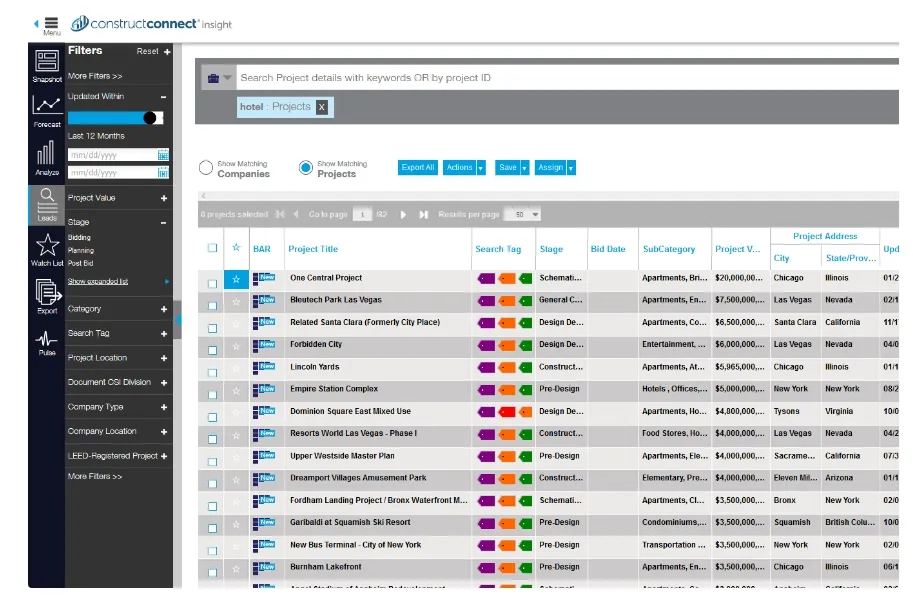Sort by Stage column header
This screenshot has height=598, width=913.
pos(551,249)
